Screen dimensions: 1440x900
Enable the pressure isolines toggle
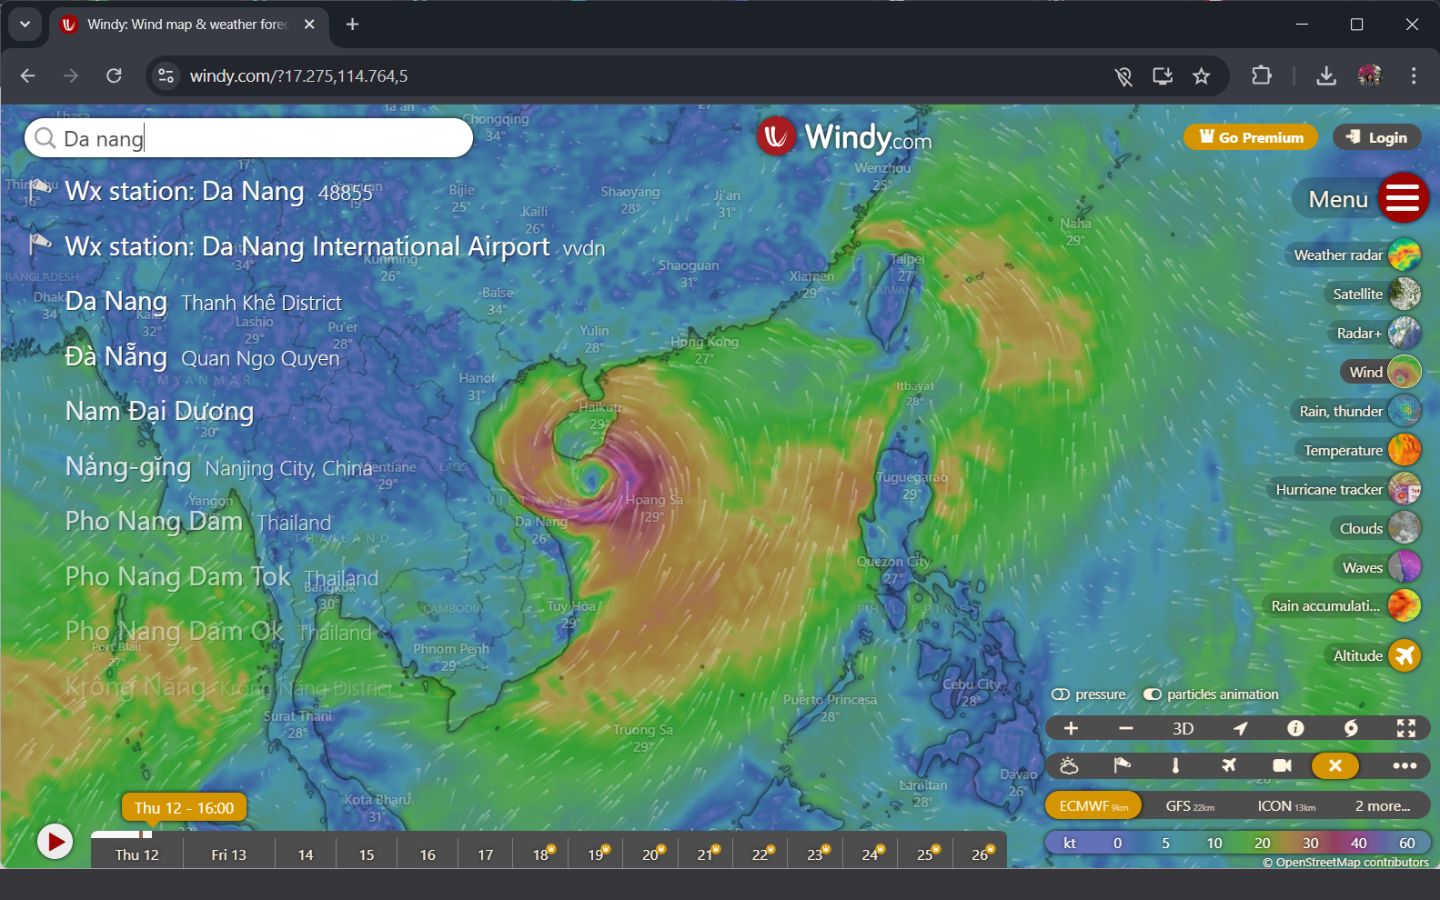click(x=1061, y=694)
